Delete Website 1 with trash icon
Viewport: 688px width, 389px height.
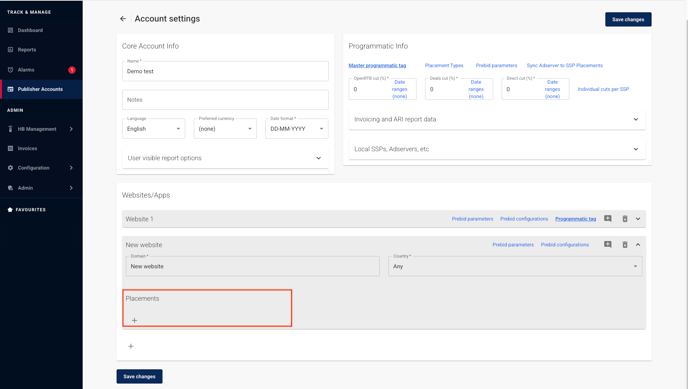coord(625,219)
